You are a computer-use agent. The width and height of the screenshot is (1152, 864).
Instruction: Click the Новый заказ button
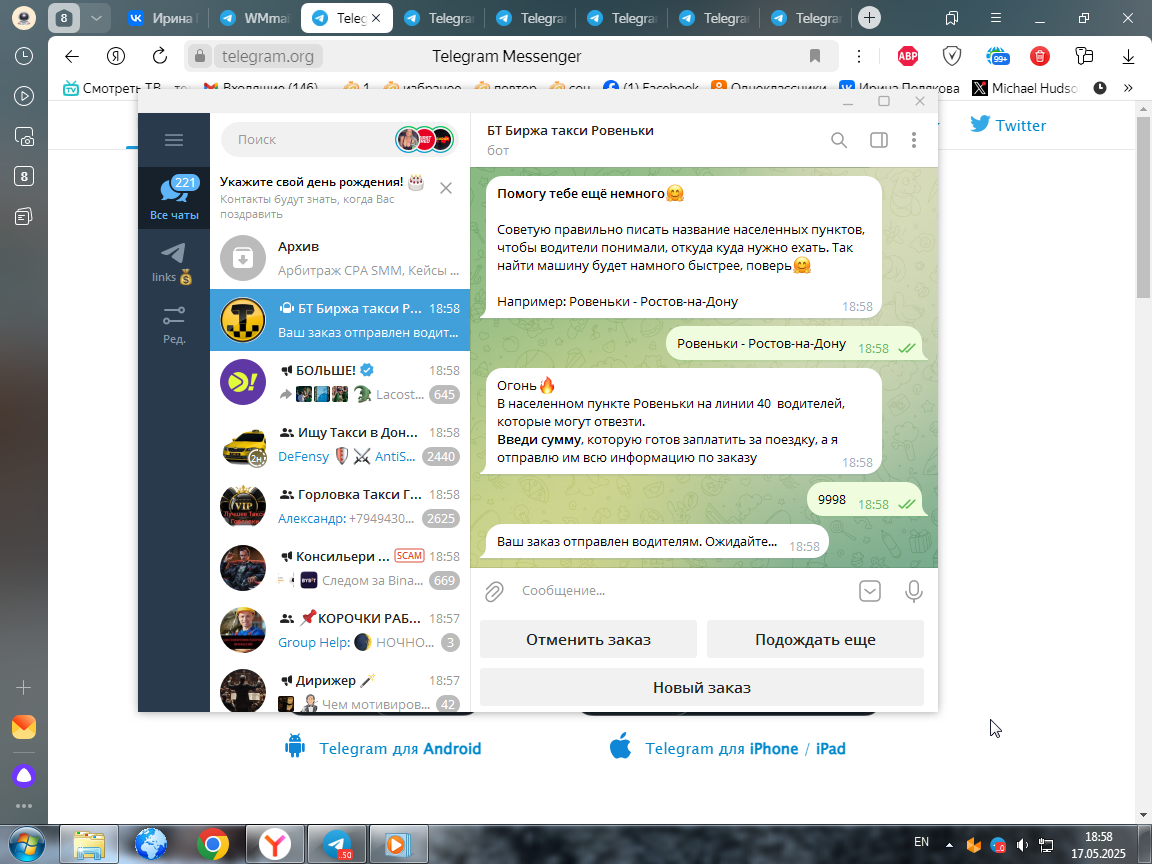pos(702,688)
